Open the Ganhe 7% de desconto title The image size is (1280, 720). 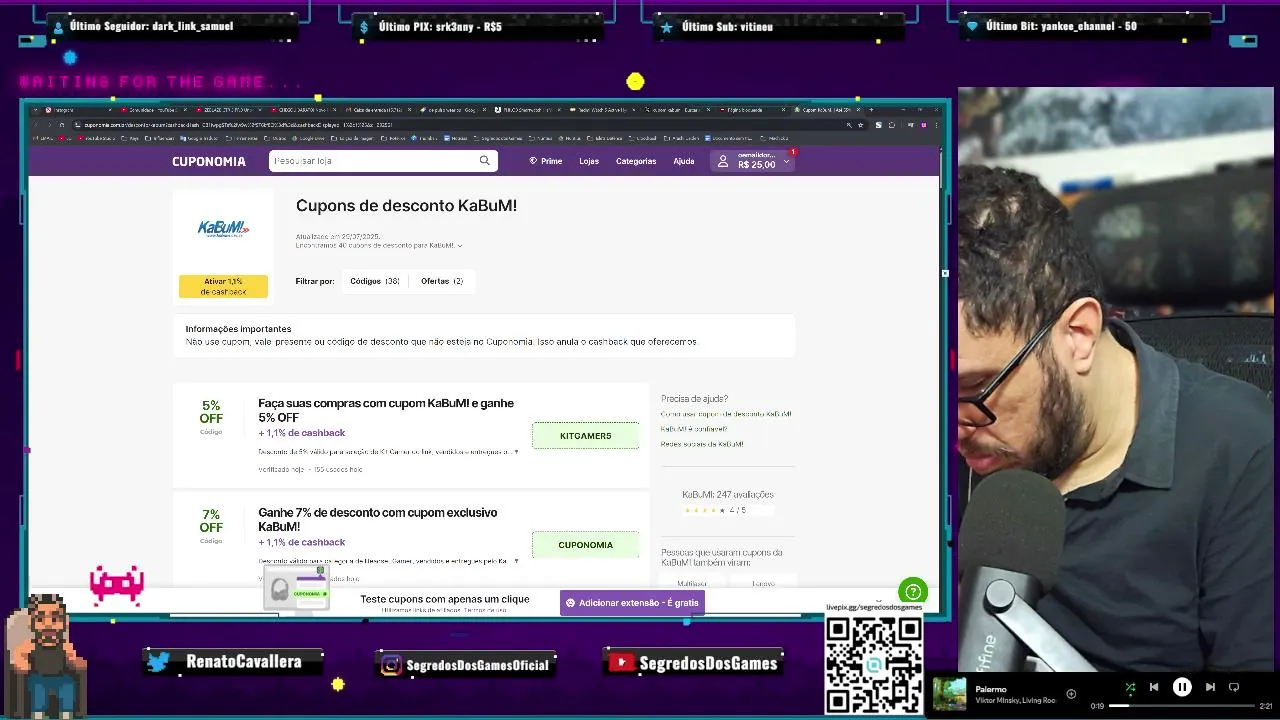(378, 519)
